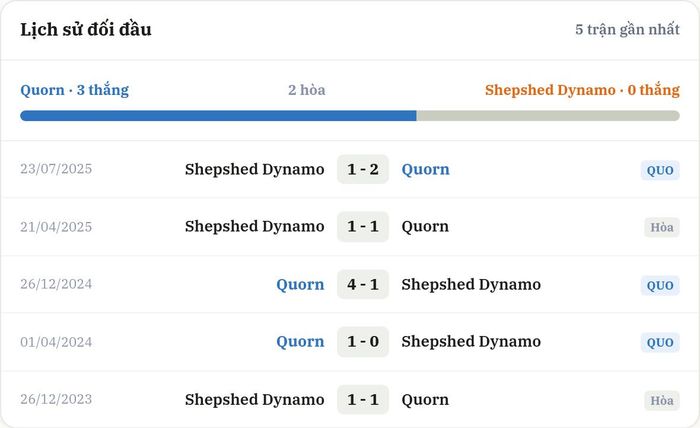The width and height of the screenshot is (700, 428).
Task: Click the Hòa badge for 21/04/2025 match
Action: click(x=662, y=227)
